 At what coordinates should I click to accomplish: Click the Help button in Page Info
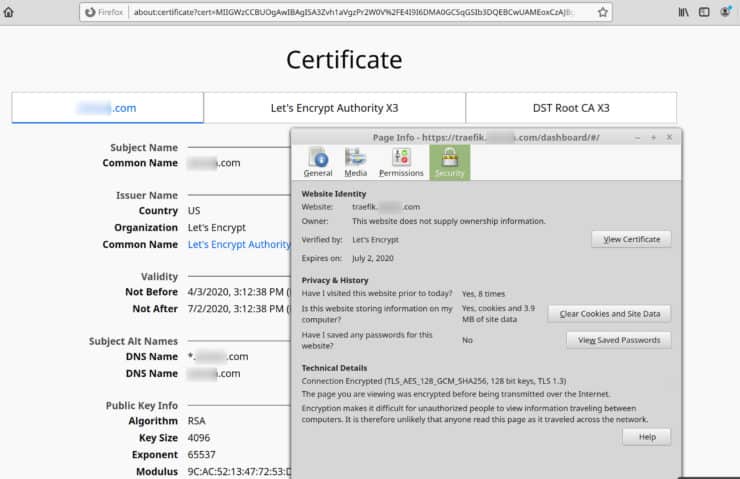646,437
